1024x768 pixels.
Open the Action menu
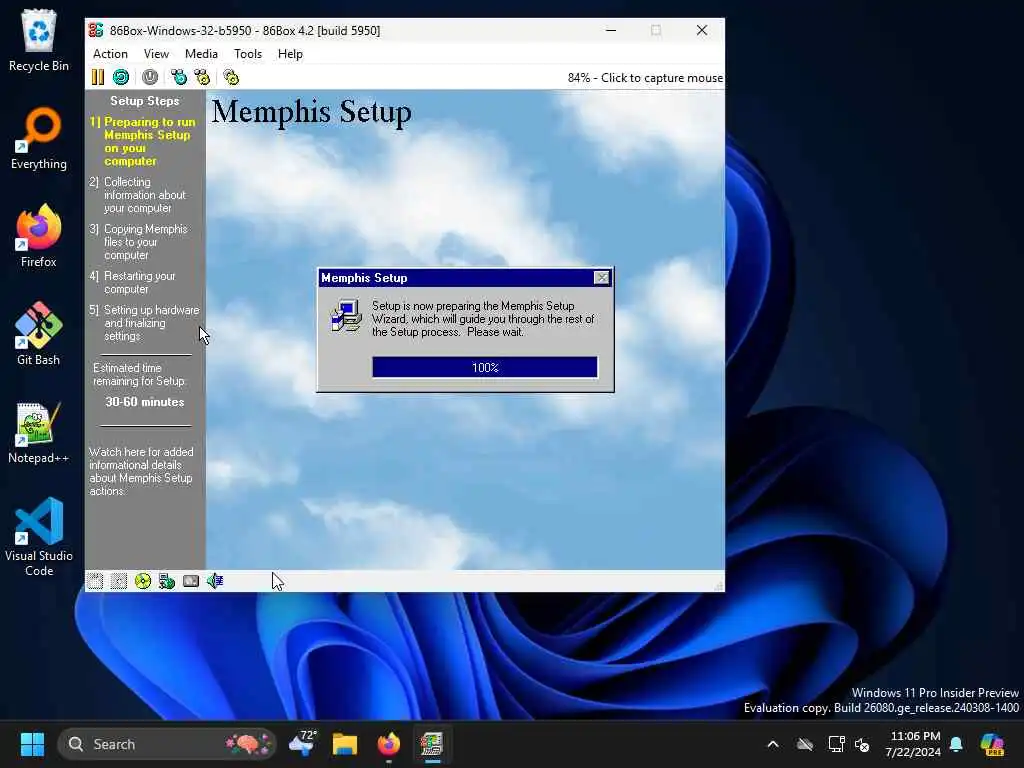click(x=110, y=54)
